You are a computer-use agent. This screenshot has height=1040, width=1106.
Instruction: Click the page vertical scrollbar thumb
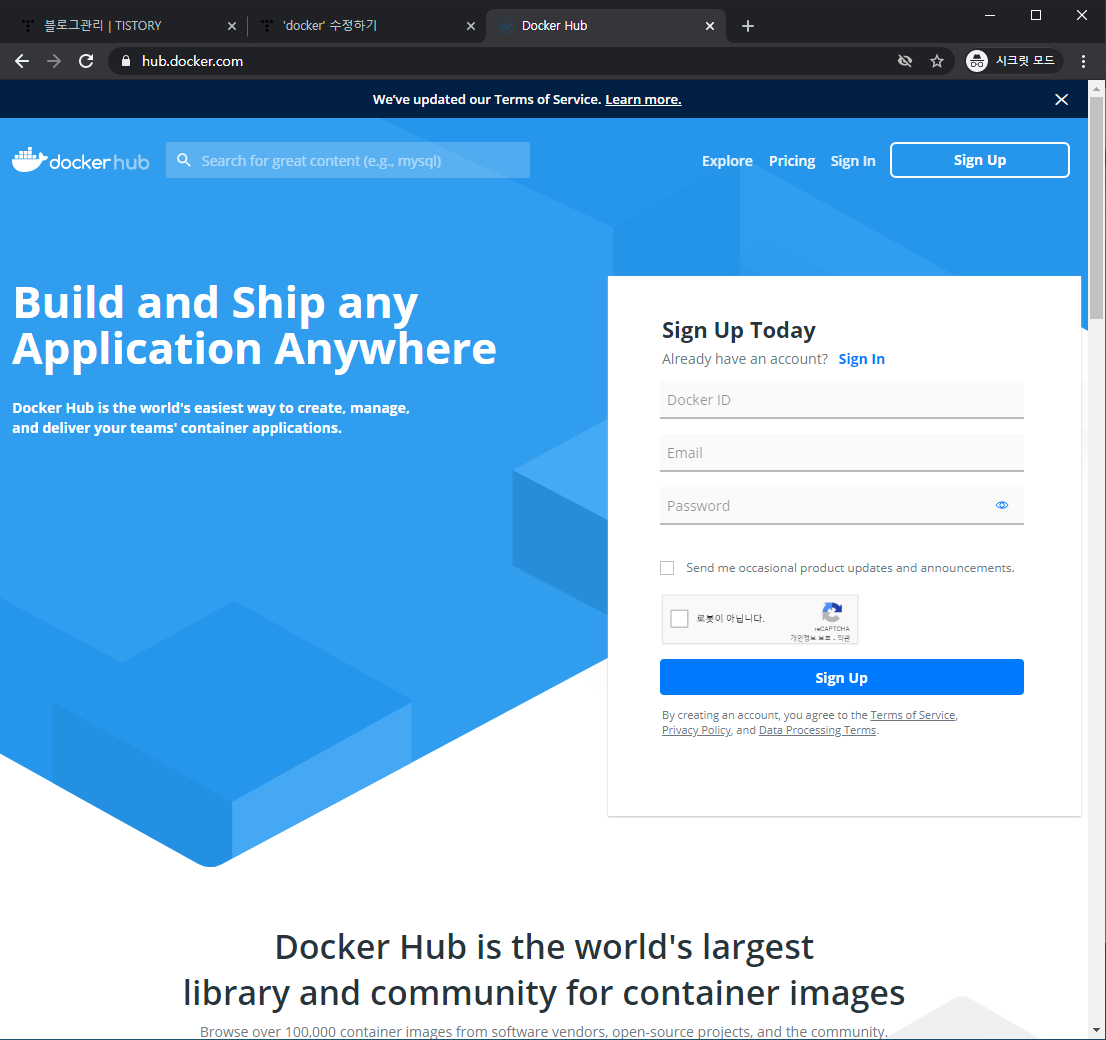click(1096, 208)
